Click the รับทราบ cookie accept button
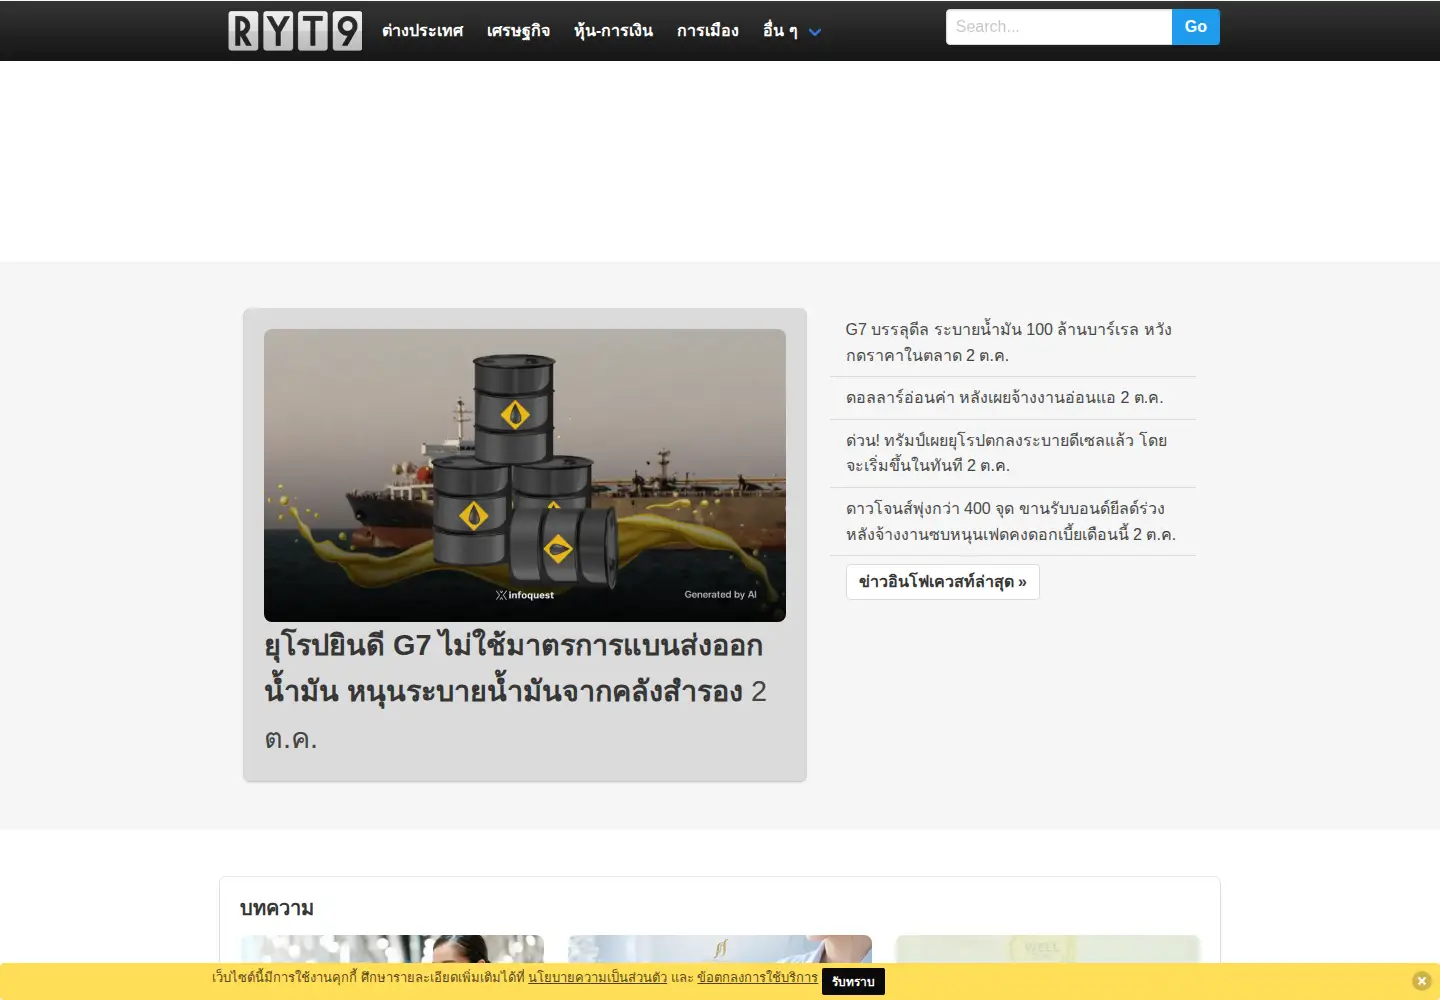The height and width of the screenshot is (1000, 1440). coord(853,982)
